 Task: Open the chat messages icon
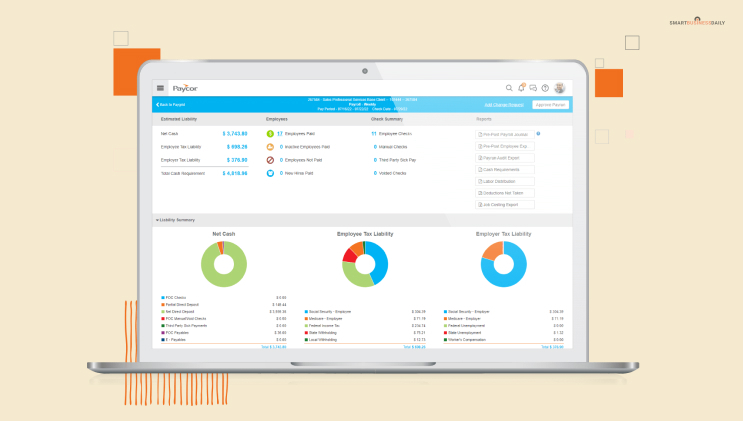click(x=533, y=88)
